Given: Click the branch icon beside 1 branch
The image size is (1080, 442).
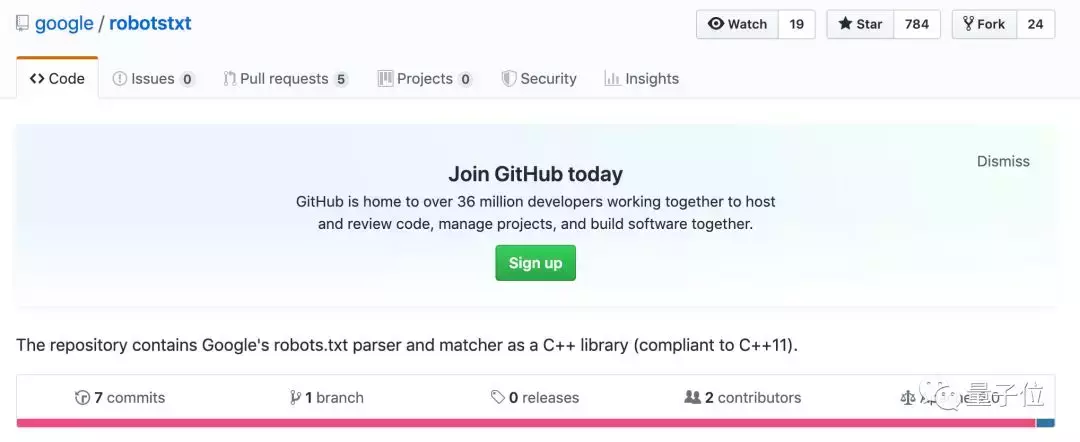Looking at the screenshot, I should (x=295, y=398).
